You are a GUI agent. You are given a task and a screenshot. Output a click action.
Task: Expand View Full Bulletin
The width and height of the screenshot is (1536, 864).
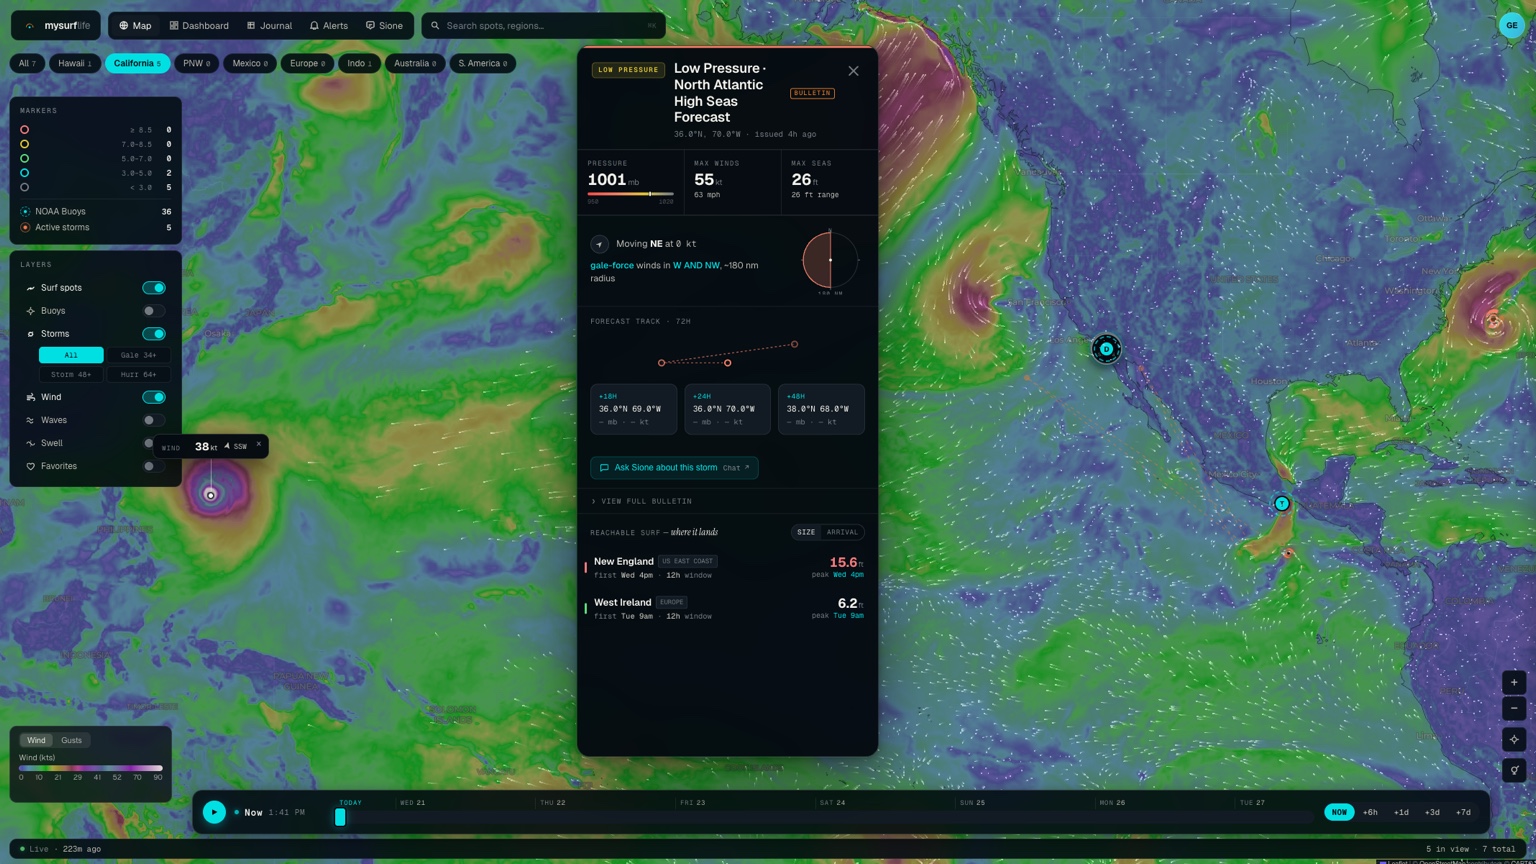[641, 501]
